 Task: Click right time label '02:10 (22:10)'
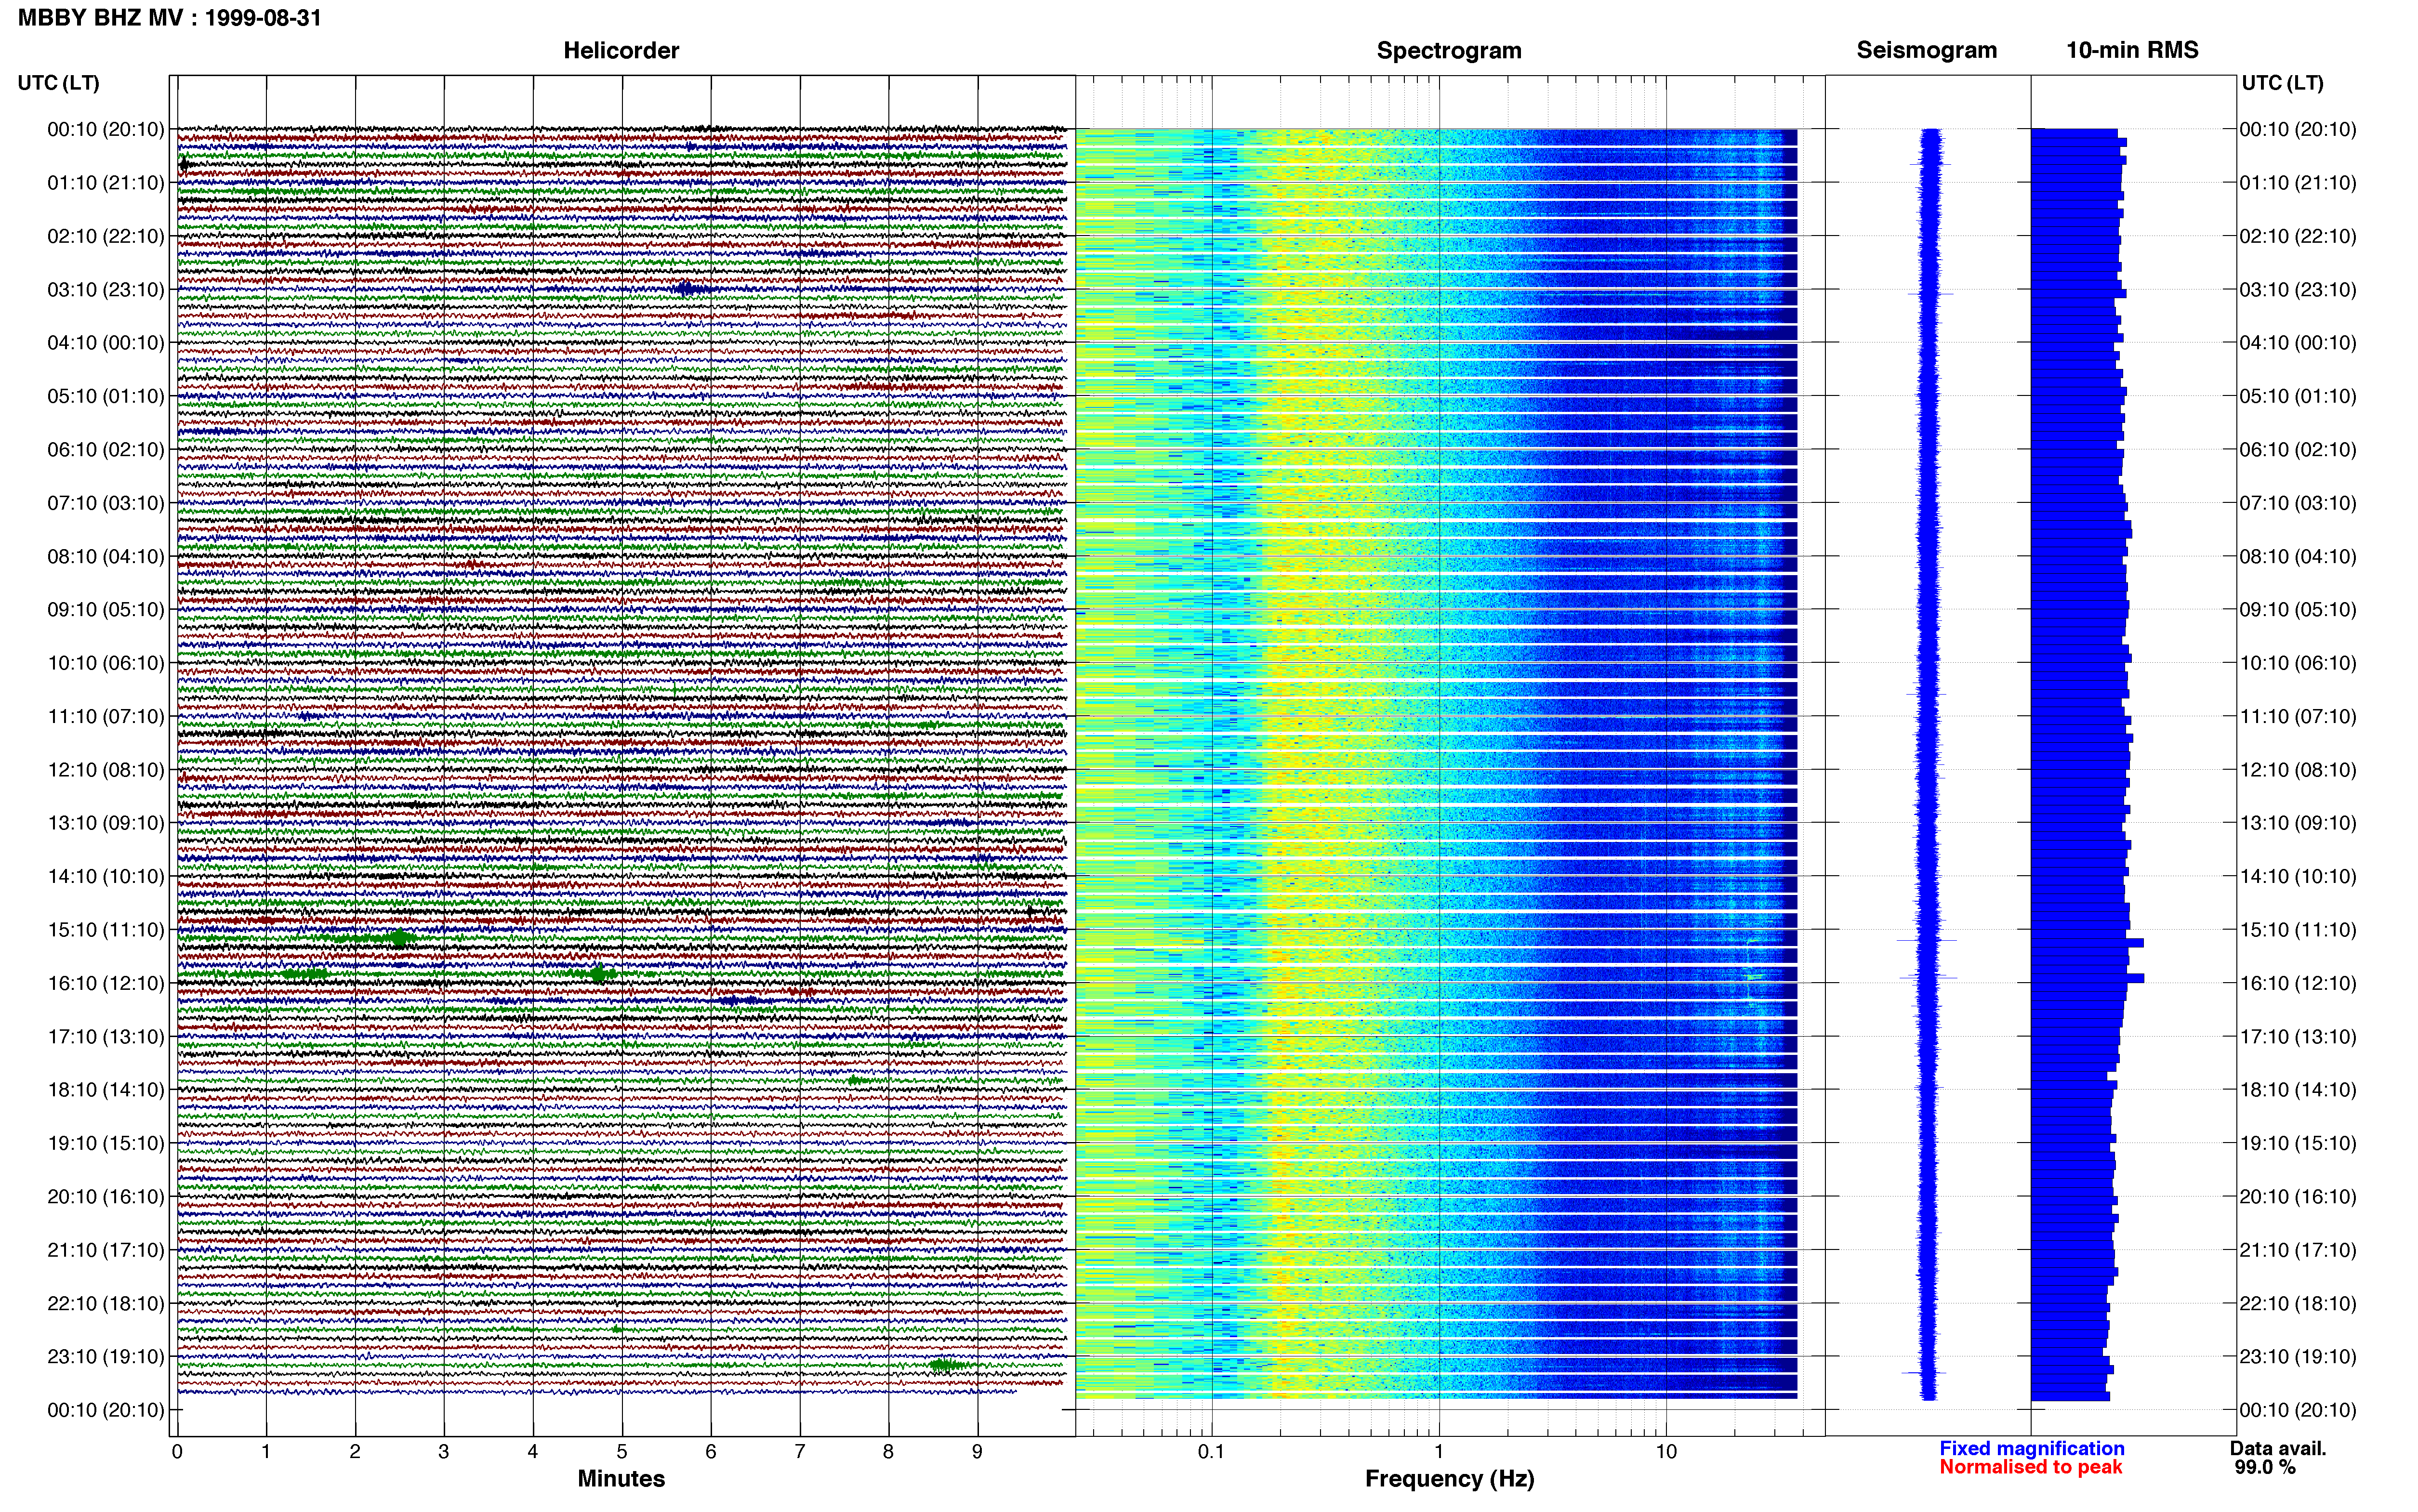pyautogui.click(x=2298, y=236)
